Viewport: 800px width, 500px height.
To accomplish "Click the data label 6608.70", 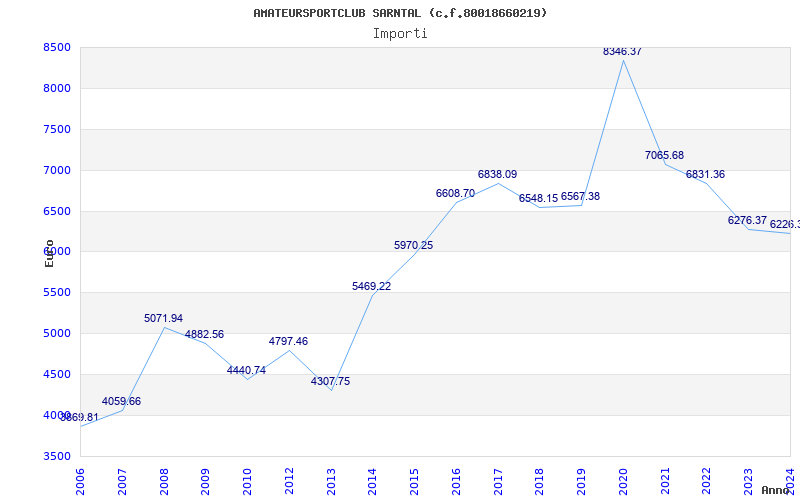I will tap(455, 193).
